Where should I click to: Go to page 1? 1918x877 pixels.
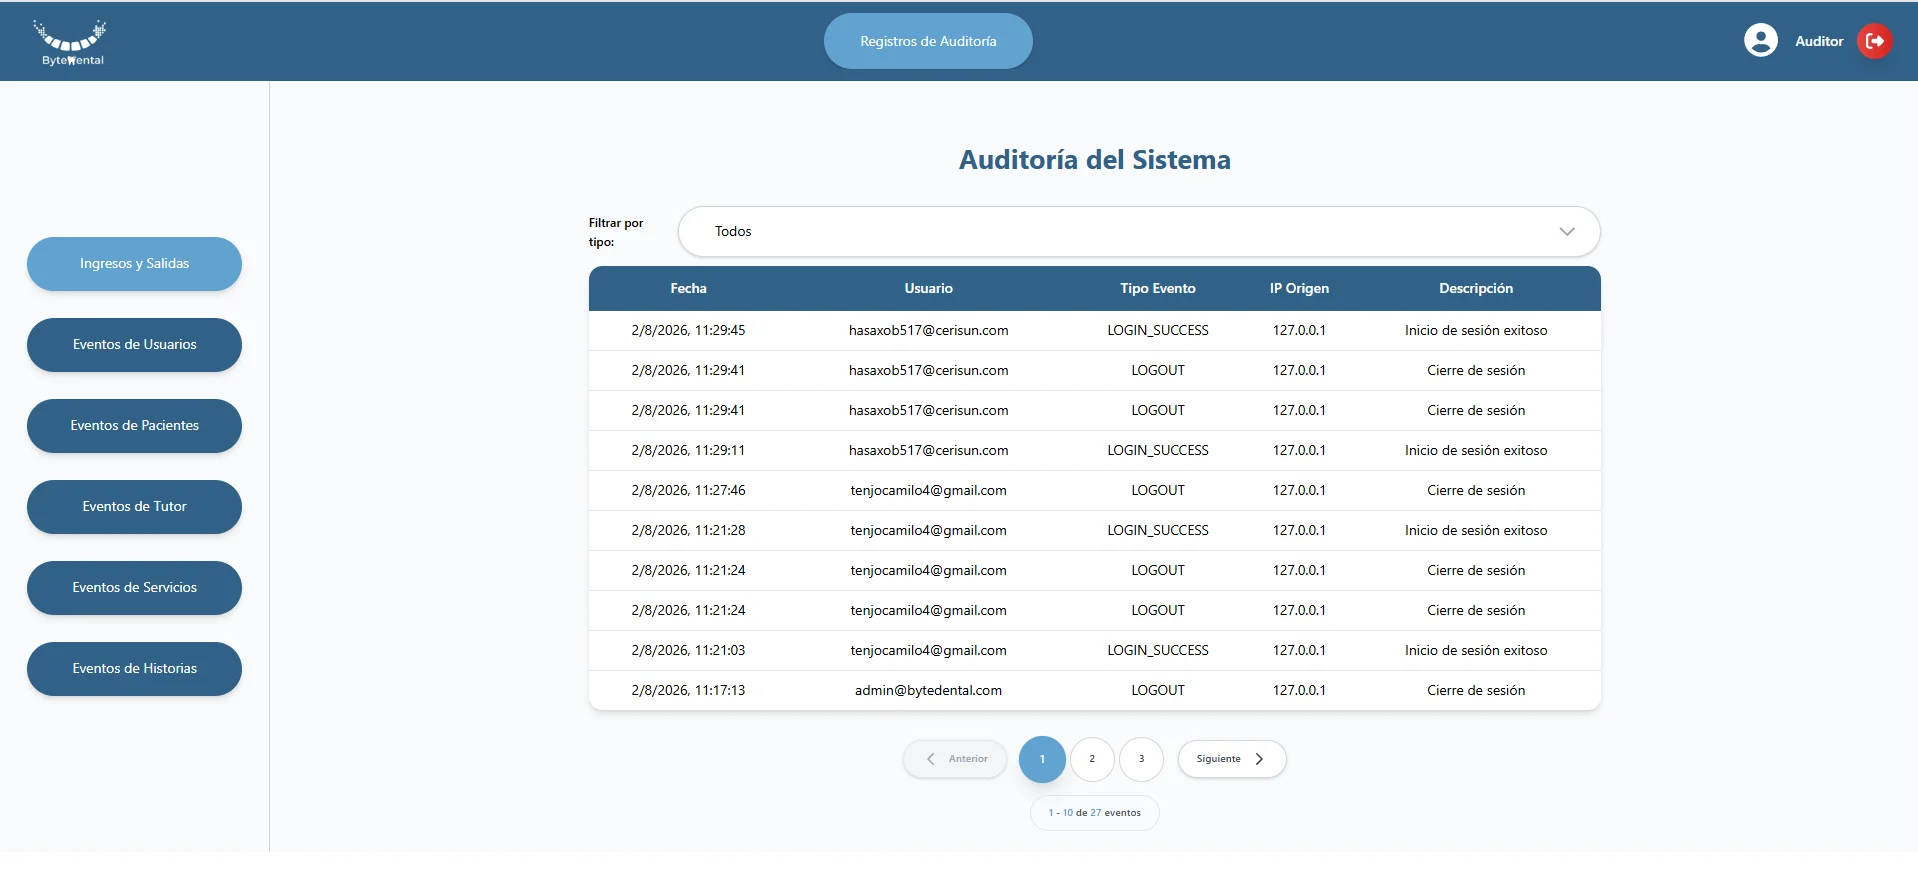1042,759
